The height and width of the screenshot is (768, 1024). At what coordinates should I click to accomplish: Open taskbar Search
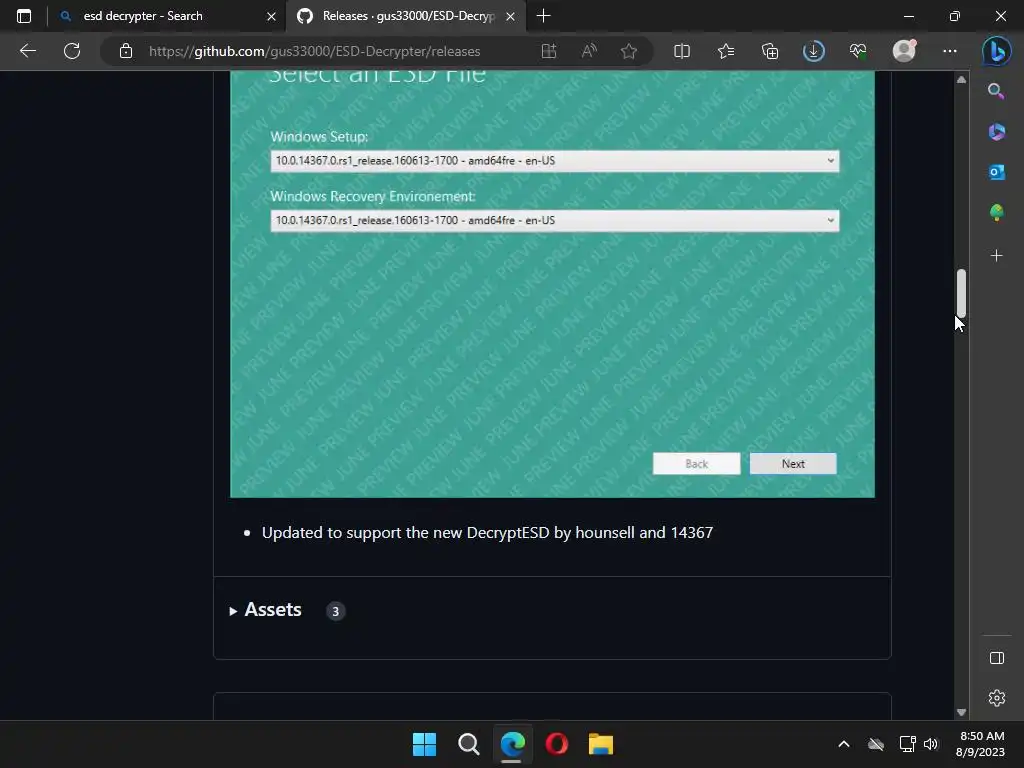coord(468,744)
